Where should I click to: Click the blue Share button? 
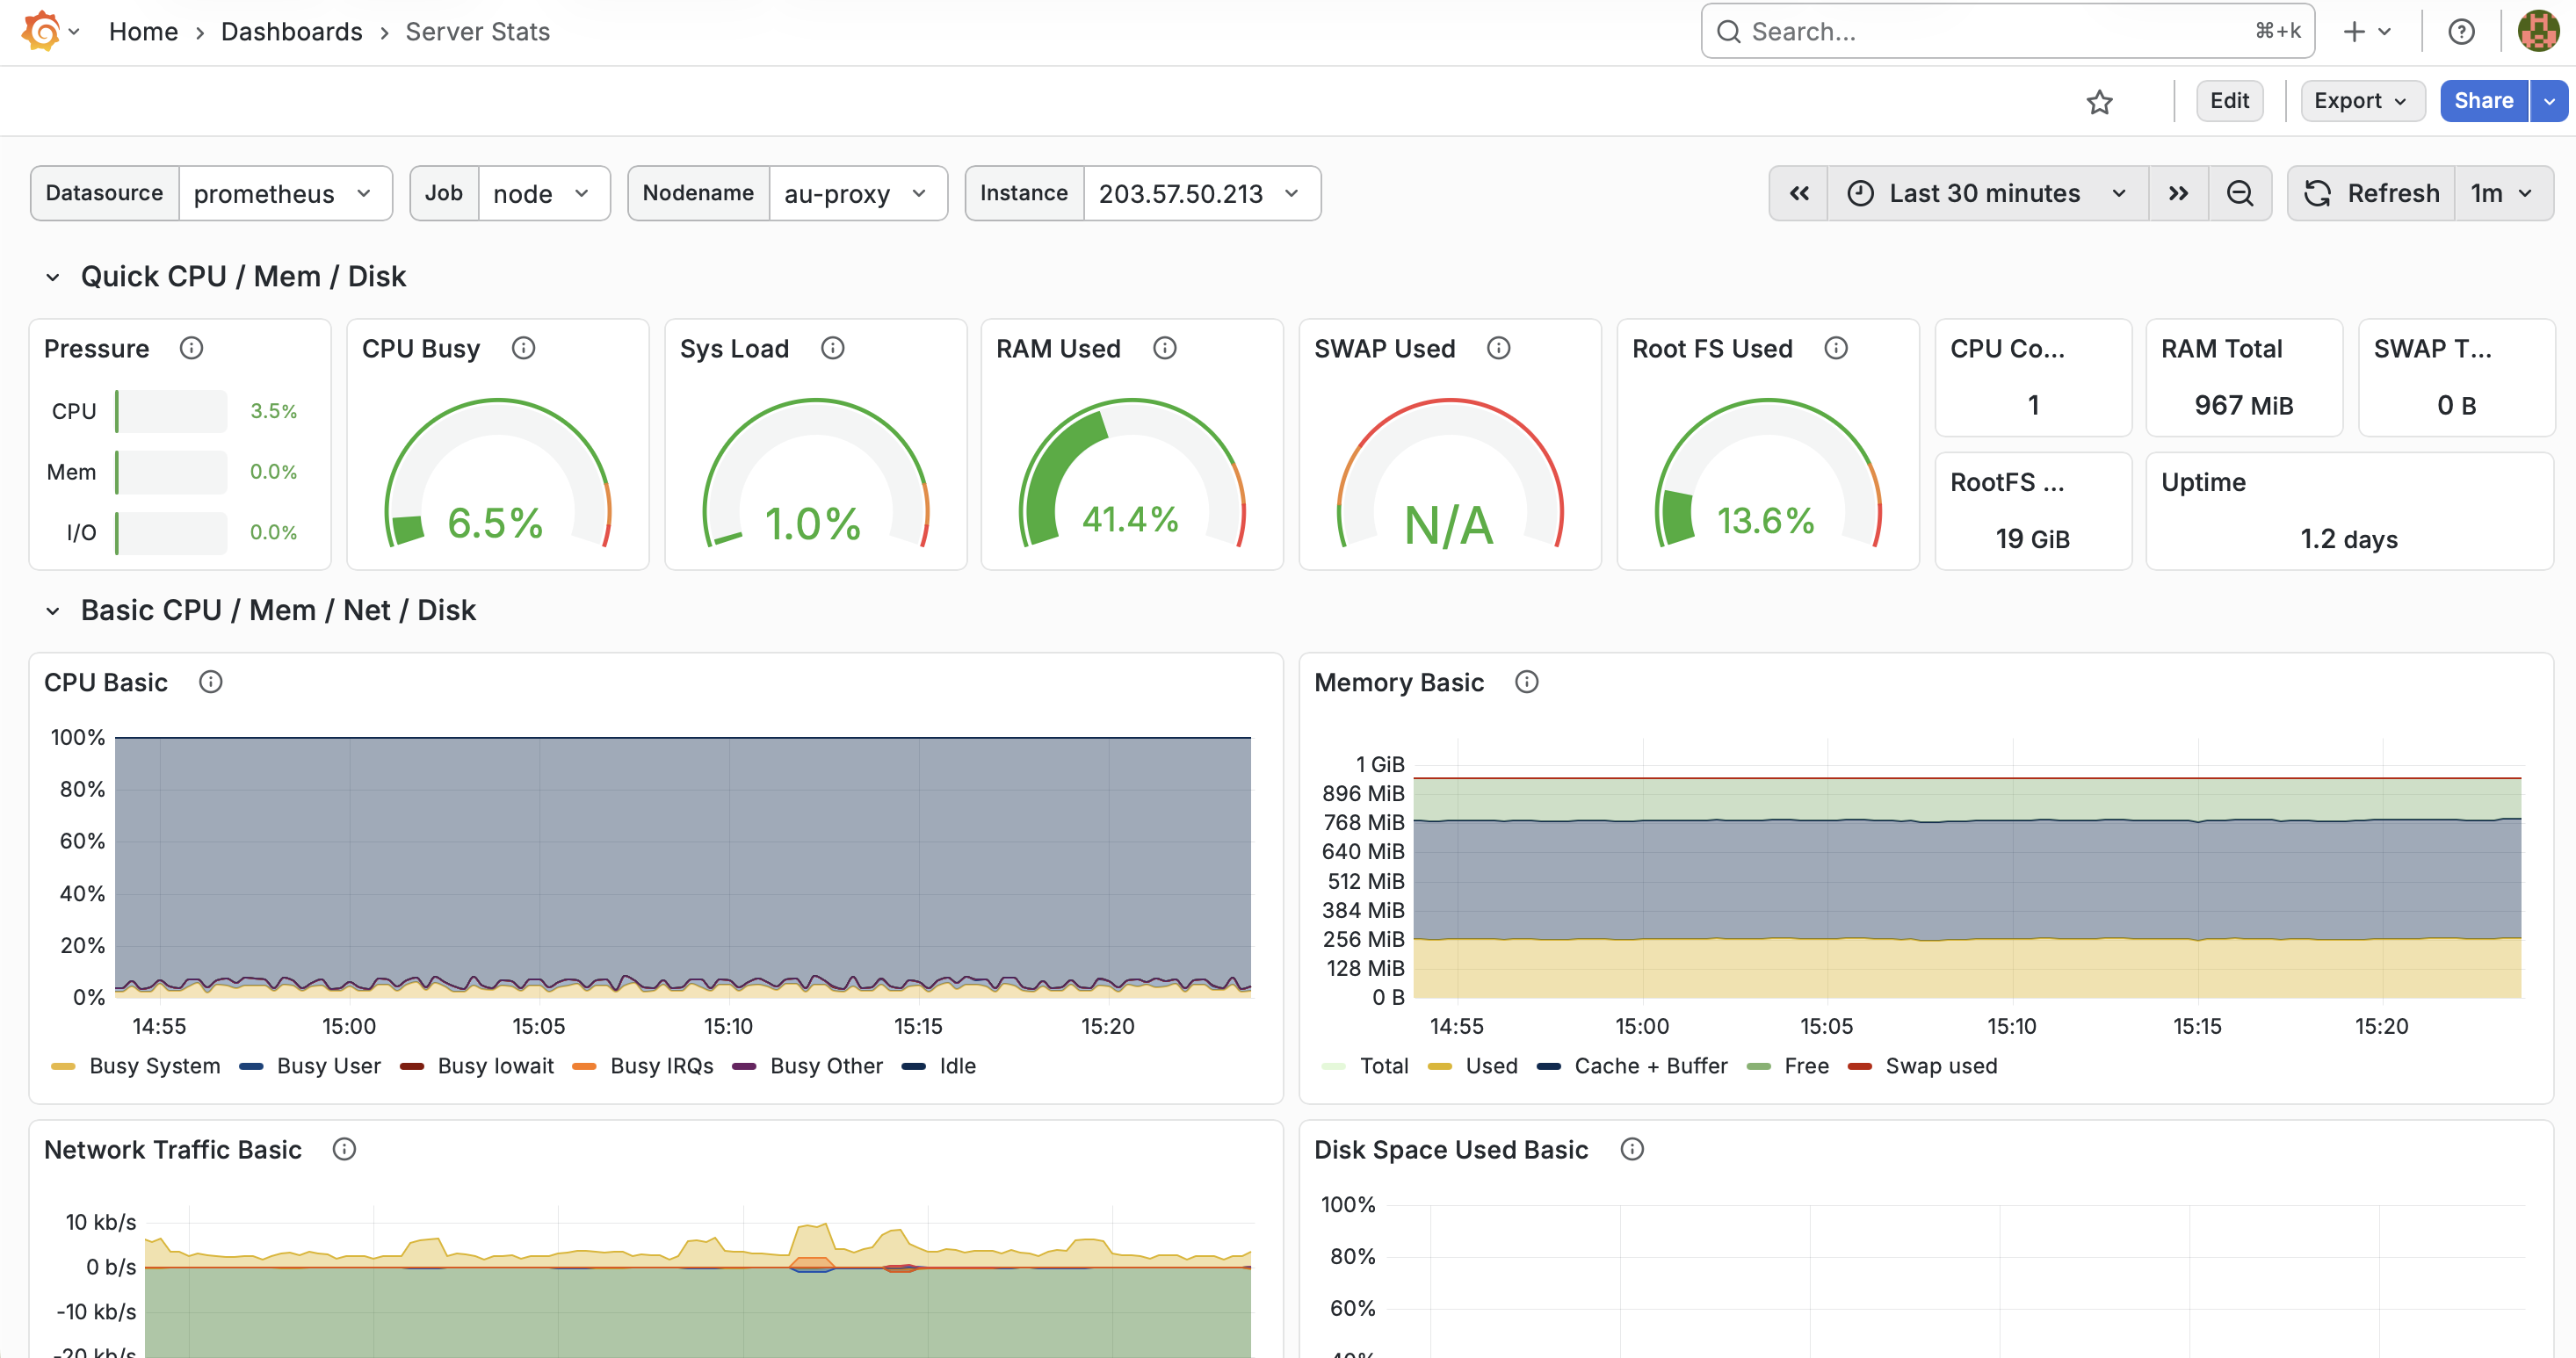pyautogui.click(x=2483, y=101)
